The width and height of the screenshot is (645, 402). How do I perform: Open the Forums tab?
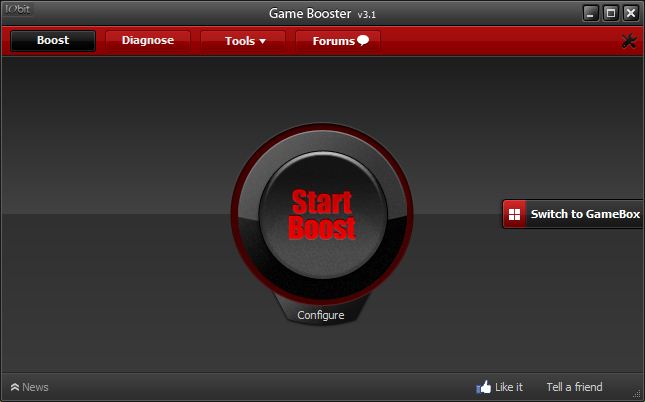tap(338, 41)
